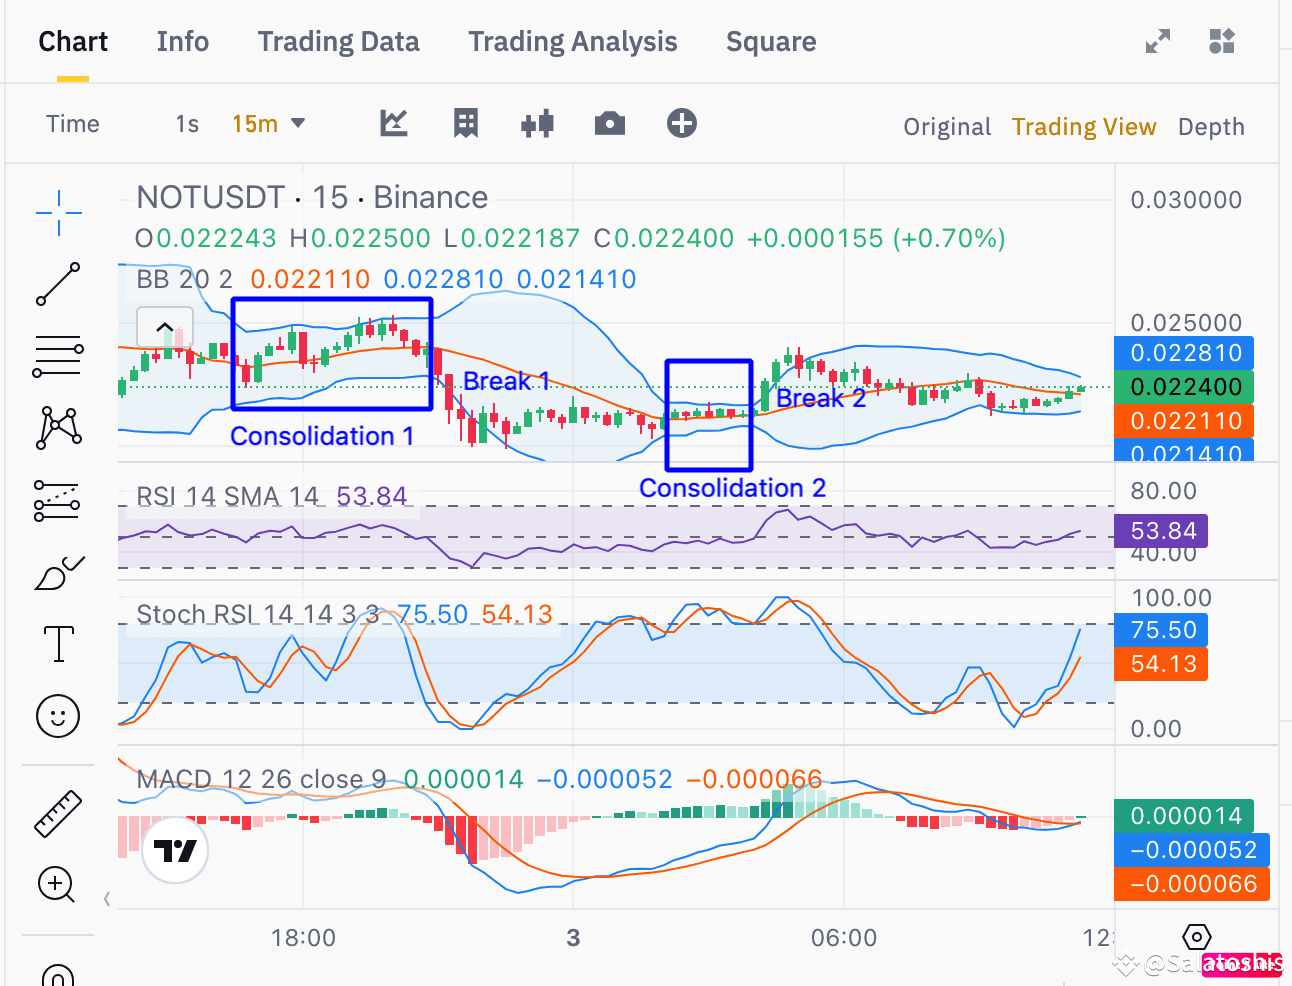
Task: Click the TradingView watermark logo
Action: [174, 852]
